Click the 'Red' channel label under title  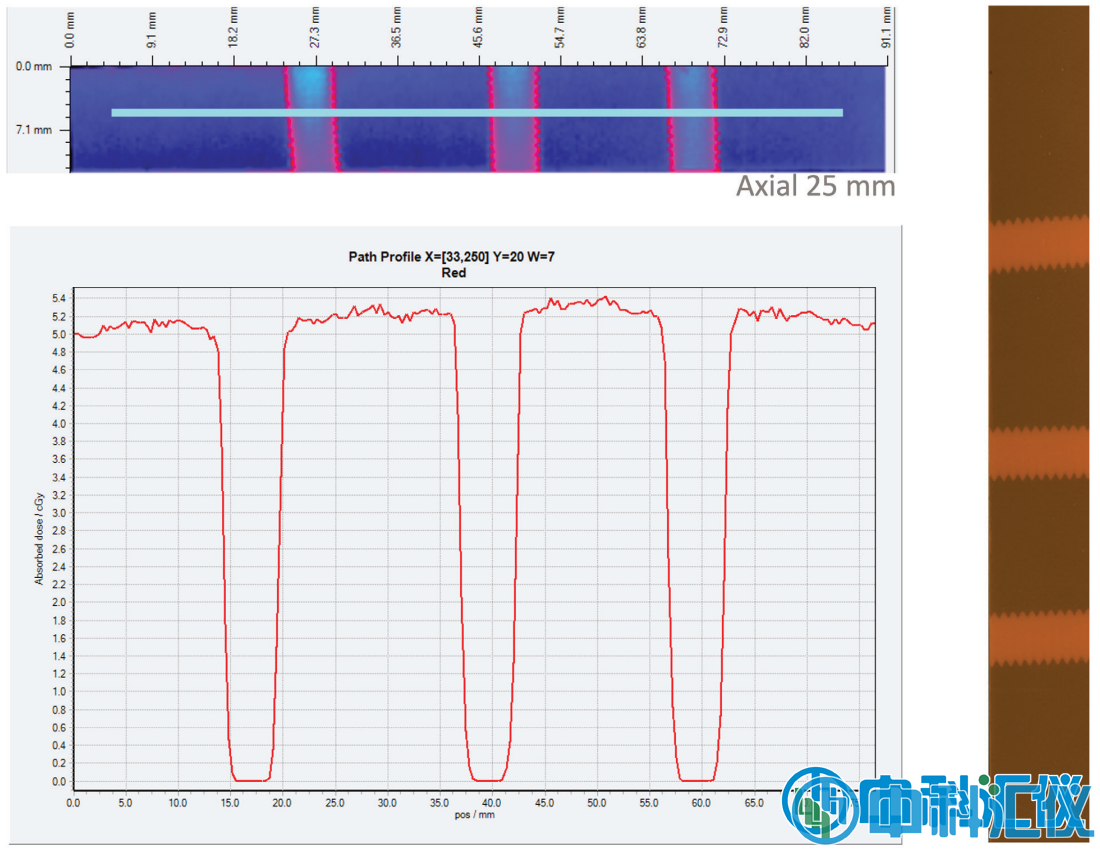pos(453,273)
